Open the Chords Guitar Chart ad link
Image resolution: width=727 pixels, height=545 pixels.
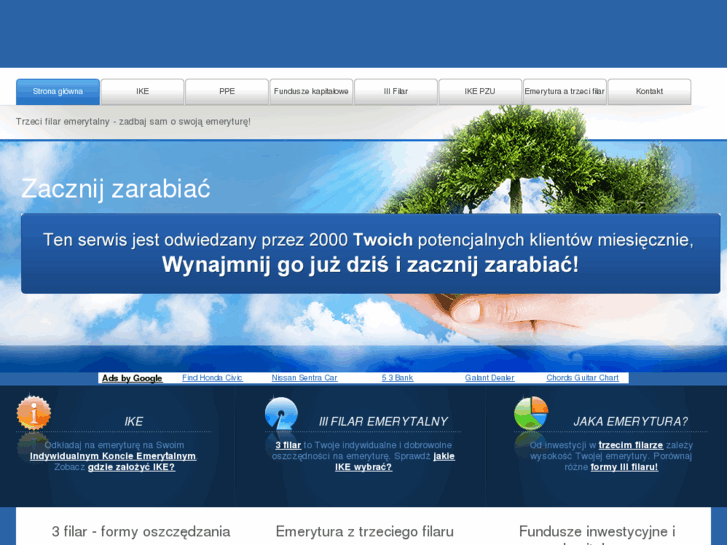pos(582,378)
